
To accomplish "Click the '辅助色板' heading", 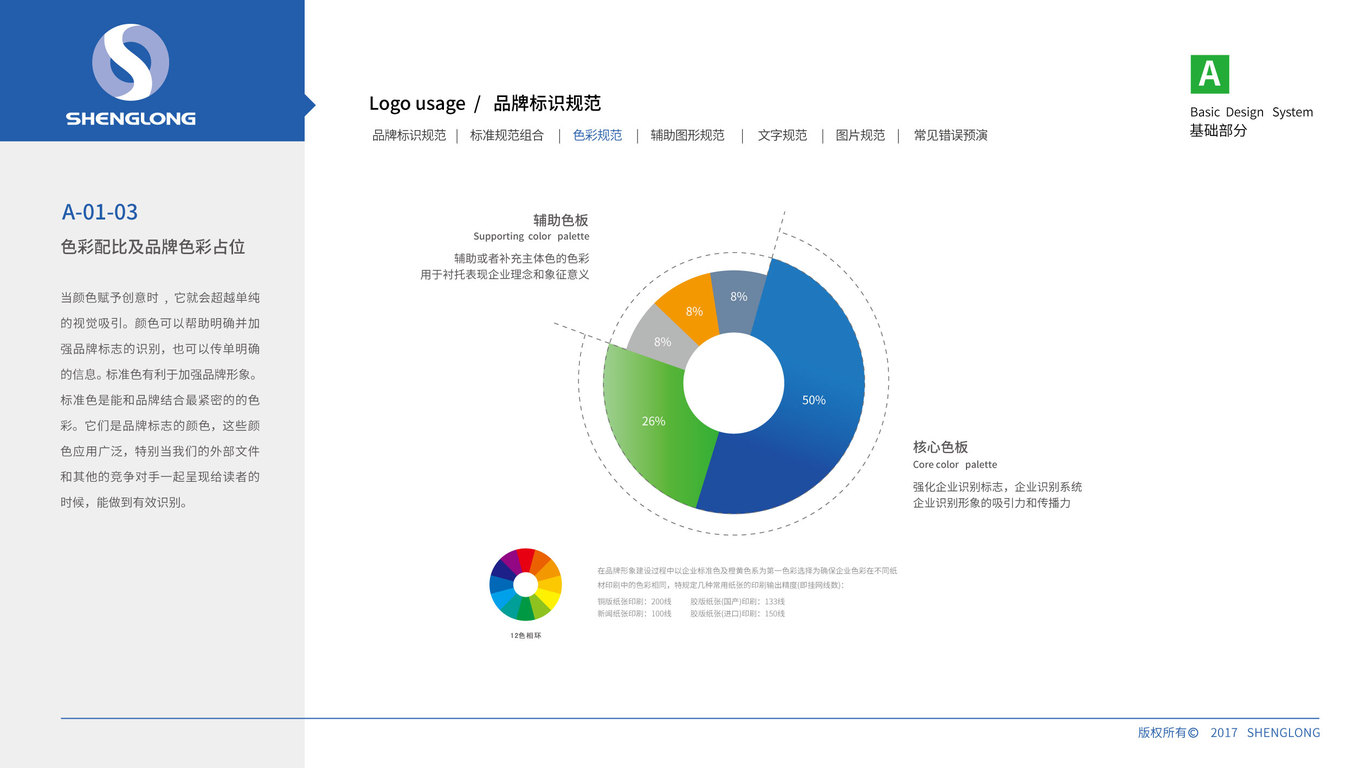I will tap(561, 220).
